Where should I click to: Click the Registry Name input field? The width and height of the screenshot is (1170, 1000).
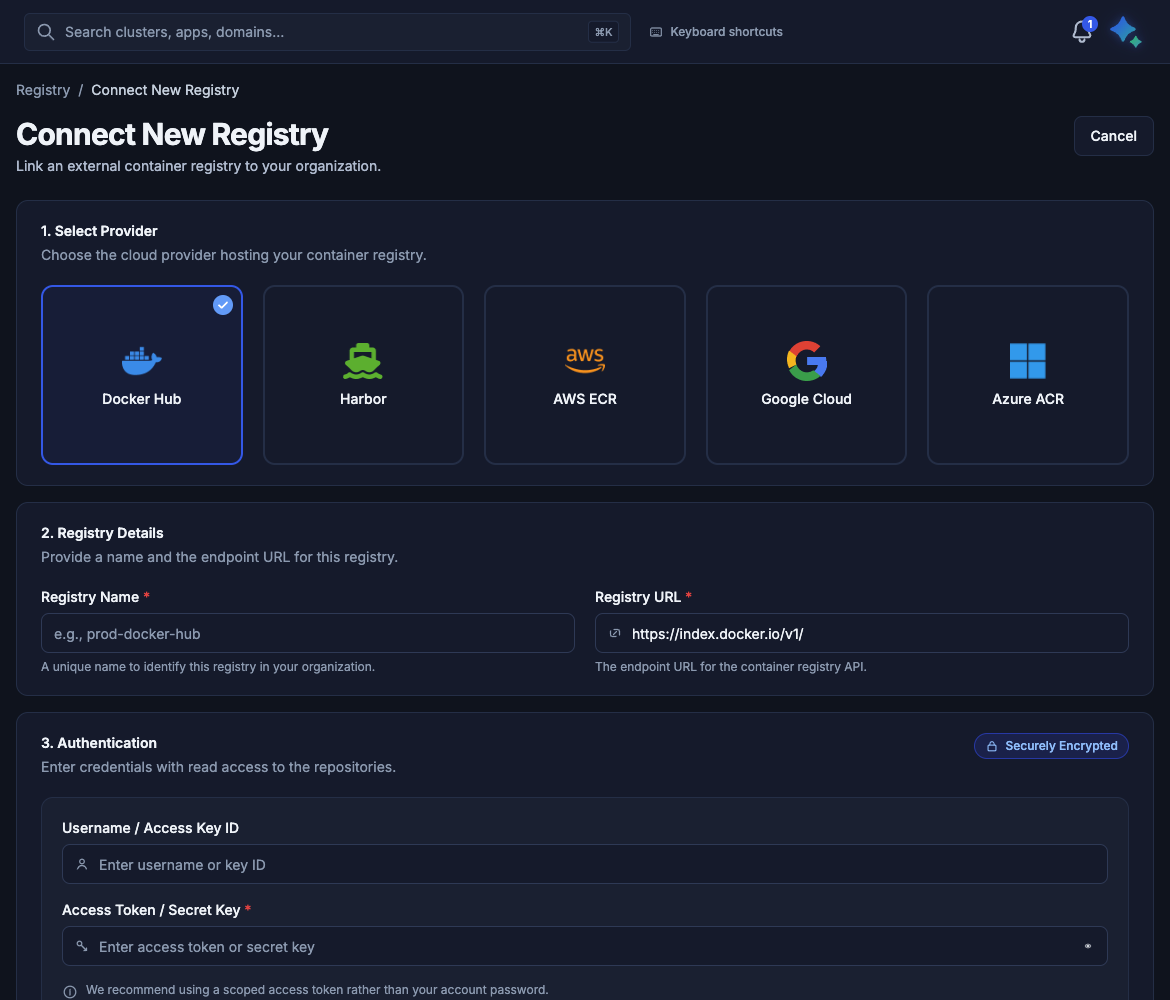(x=307, y=634)
